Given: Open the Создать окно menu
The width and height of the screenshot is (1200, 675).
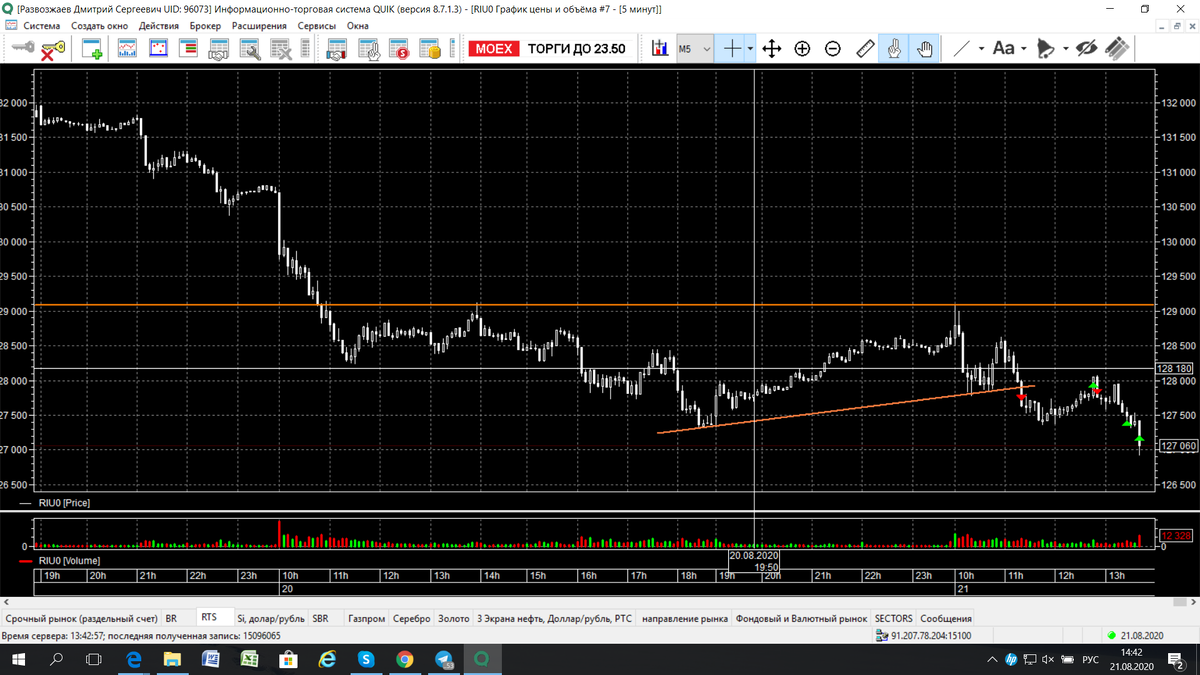Looking at the screenshot, I should coord(100,26).
